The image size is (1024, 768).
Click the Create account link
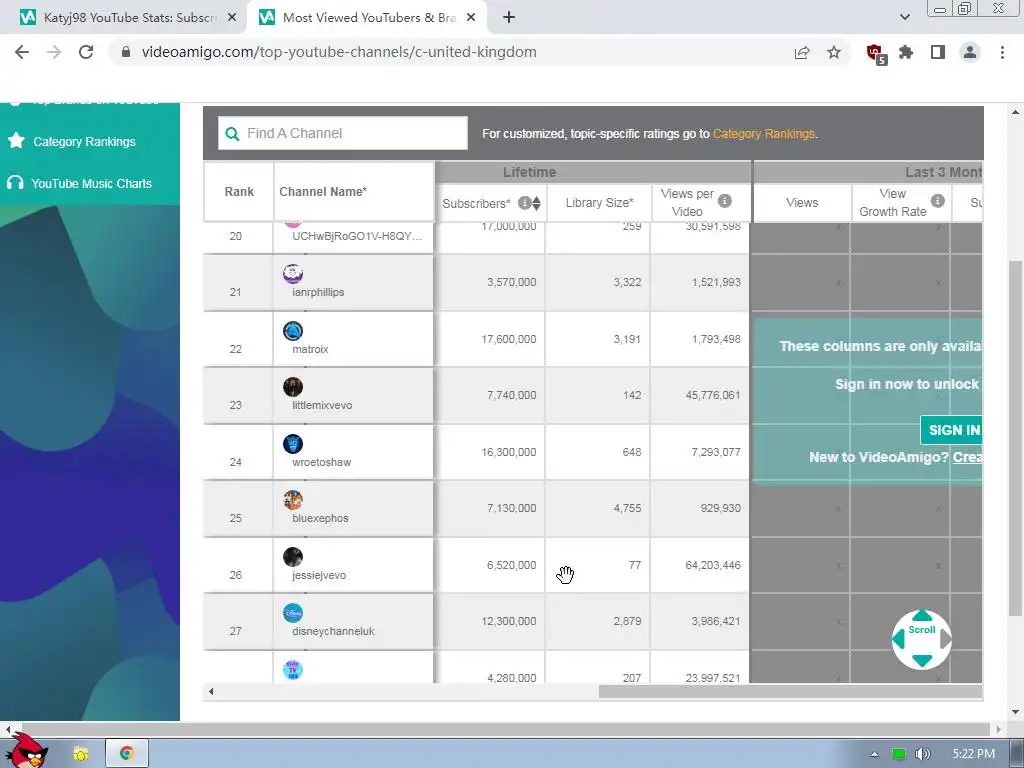(967, 457)
